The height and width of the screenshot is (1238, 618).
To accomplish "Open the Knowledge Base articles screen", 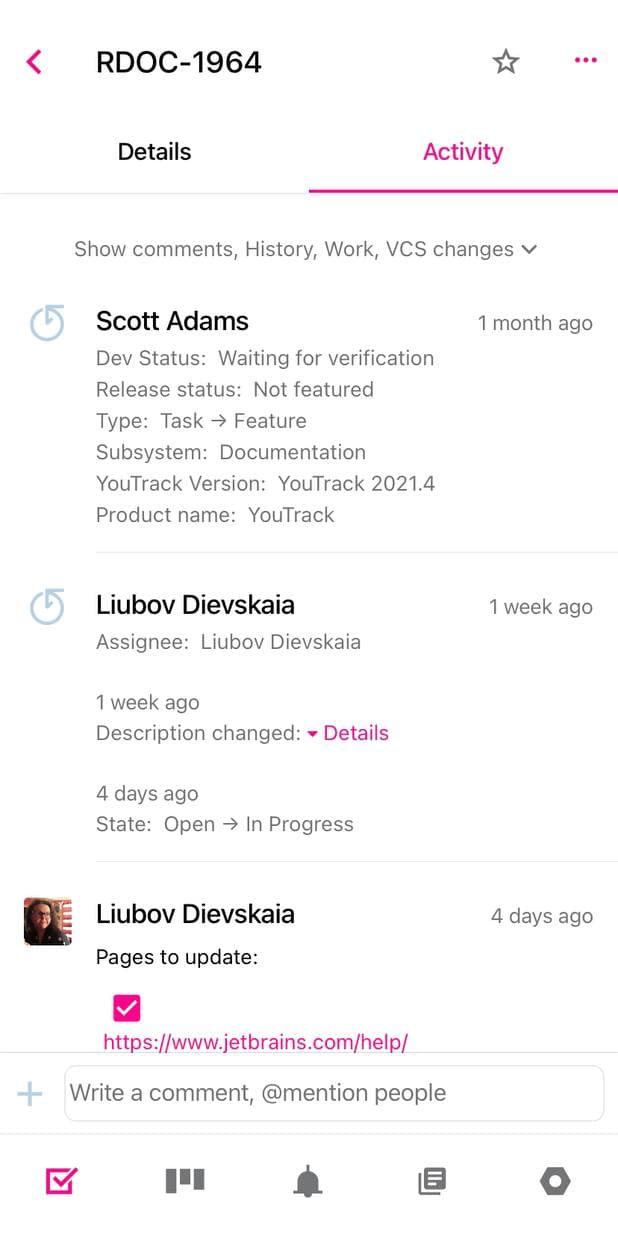I will [431, 1181].
